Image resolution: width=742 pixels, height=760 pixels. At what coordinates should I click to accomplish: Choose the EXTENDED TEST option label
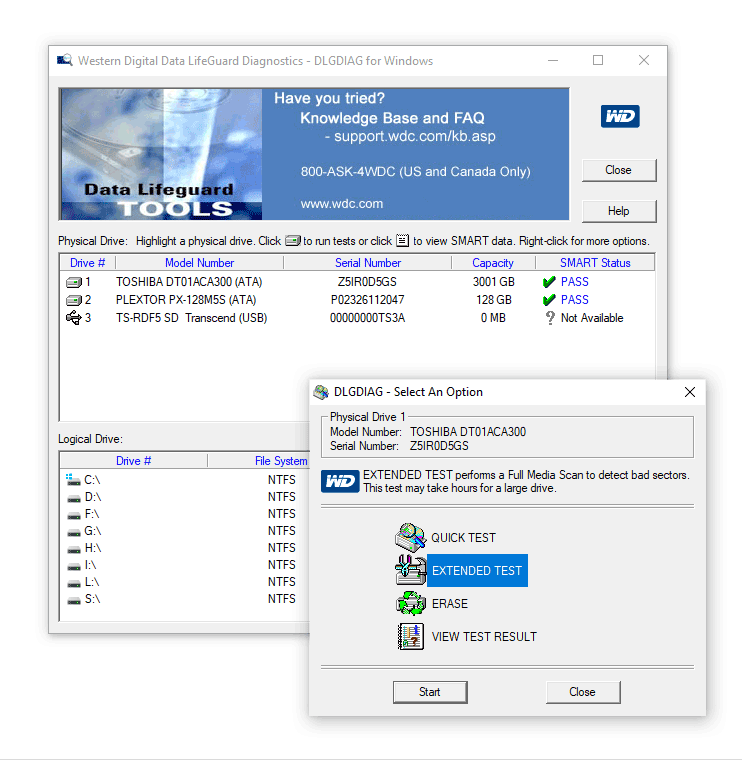(x=477, y=570)
